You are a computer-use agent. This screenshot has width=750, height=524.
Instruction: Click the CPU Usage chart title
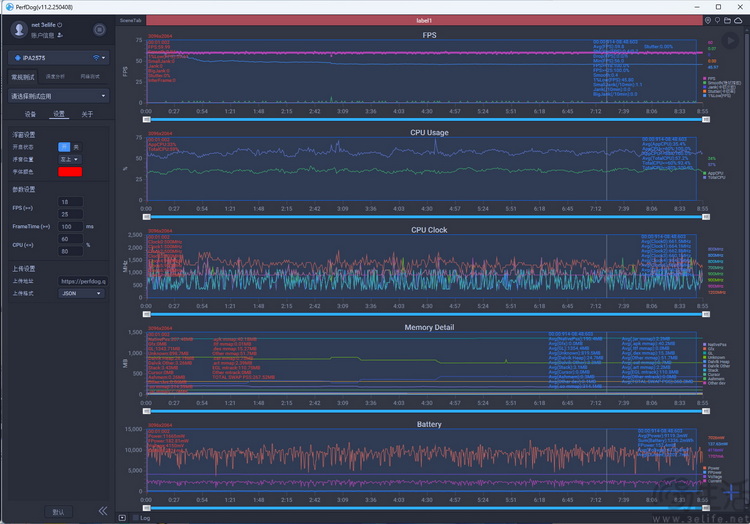click(x=429, y=133)
